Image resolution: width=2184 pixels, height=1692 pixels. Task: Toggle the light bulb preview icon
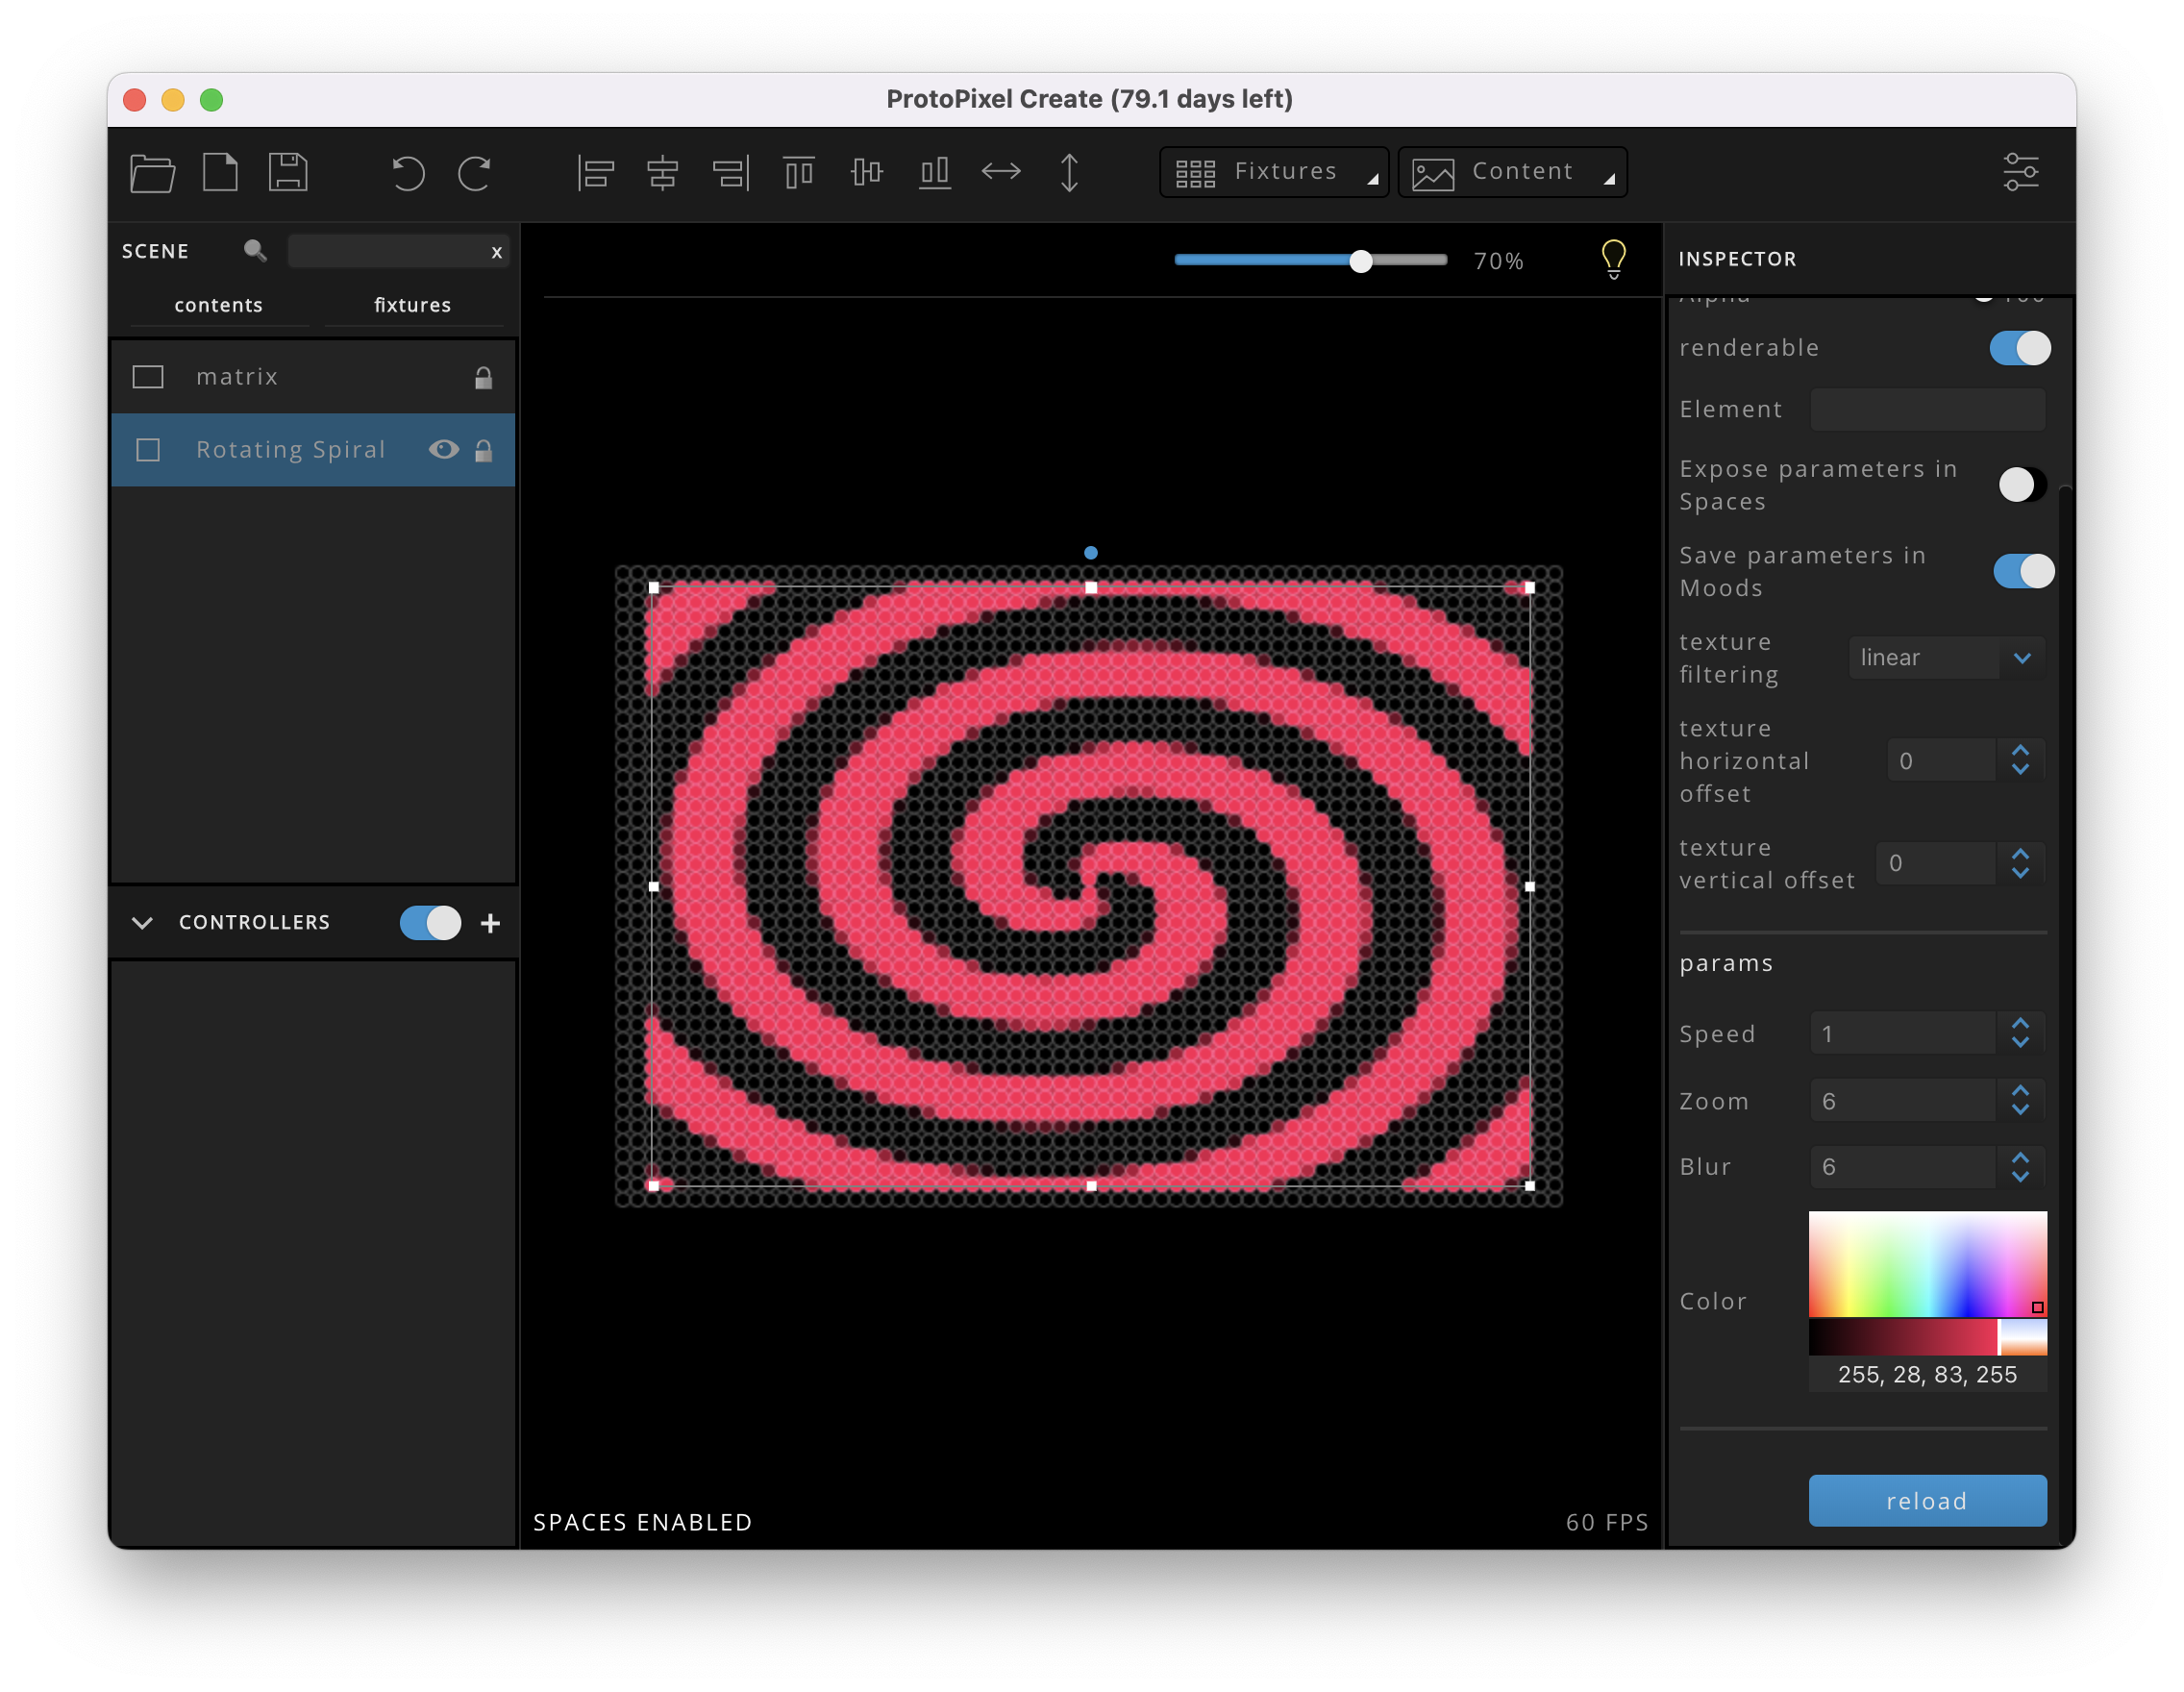pos(1613,259)
